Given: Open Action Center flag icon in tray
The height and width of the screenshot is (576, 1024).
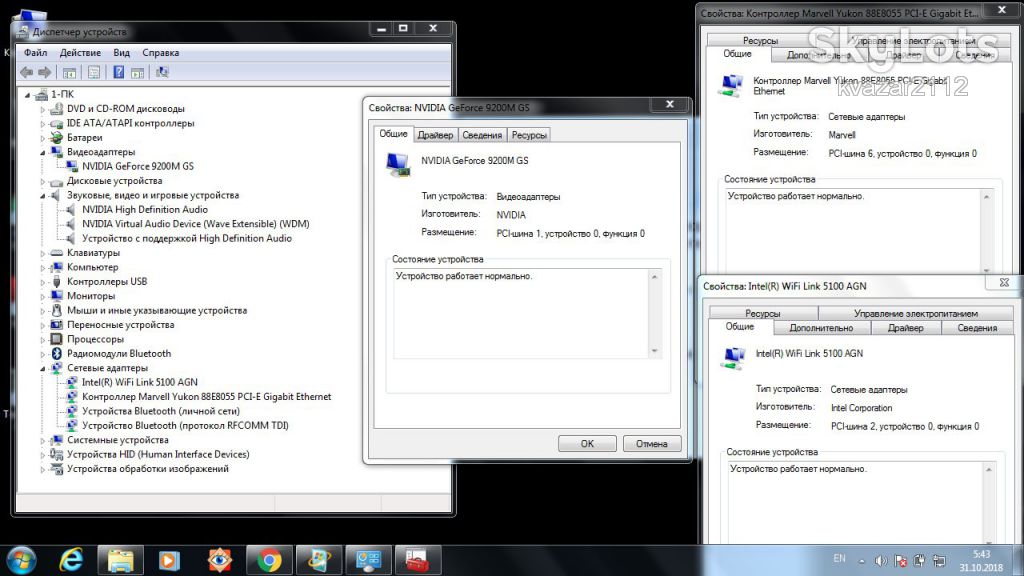Looking at the screenshot, I should (900, 560).
